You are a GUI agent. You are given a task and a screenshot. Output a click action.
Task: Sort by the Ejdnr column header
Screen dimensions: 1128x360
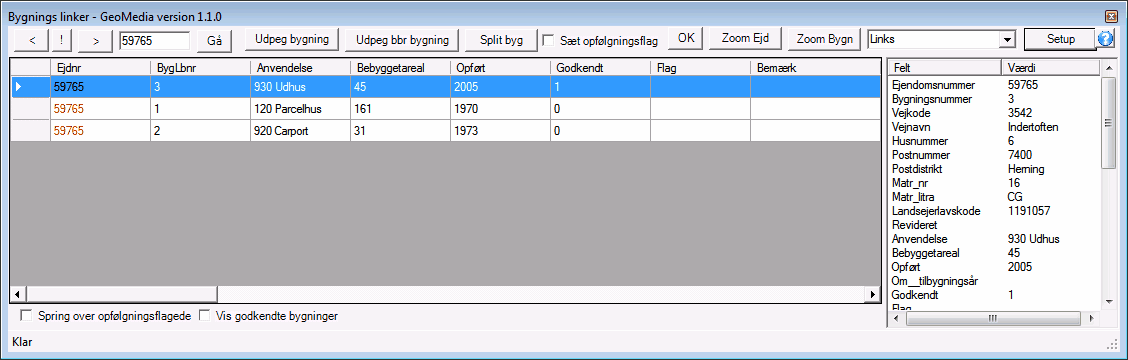coord(100,68)
